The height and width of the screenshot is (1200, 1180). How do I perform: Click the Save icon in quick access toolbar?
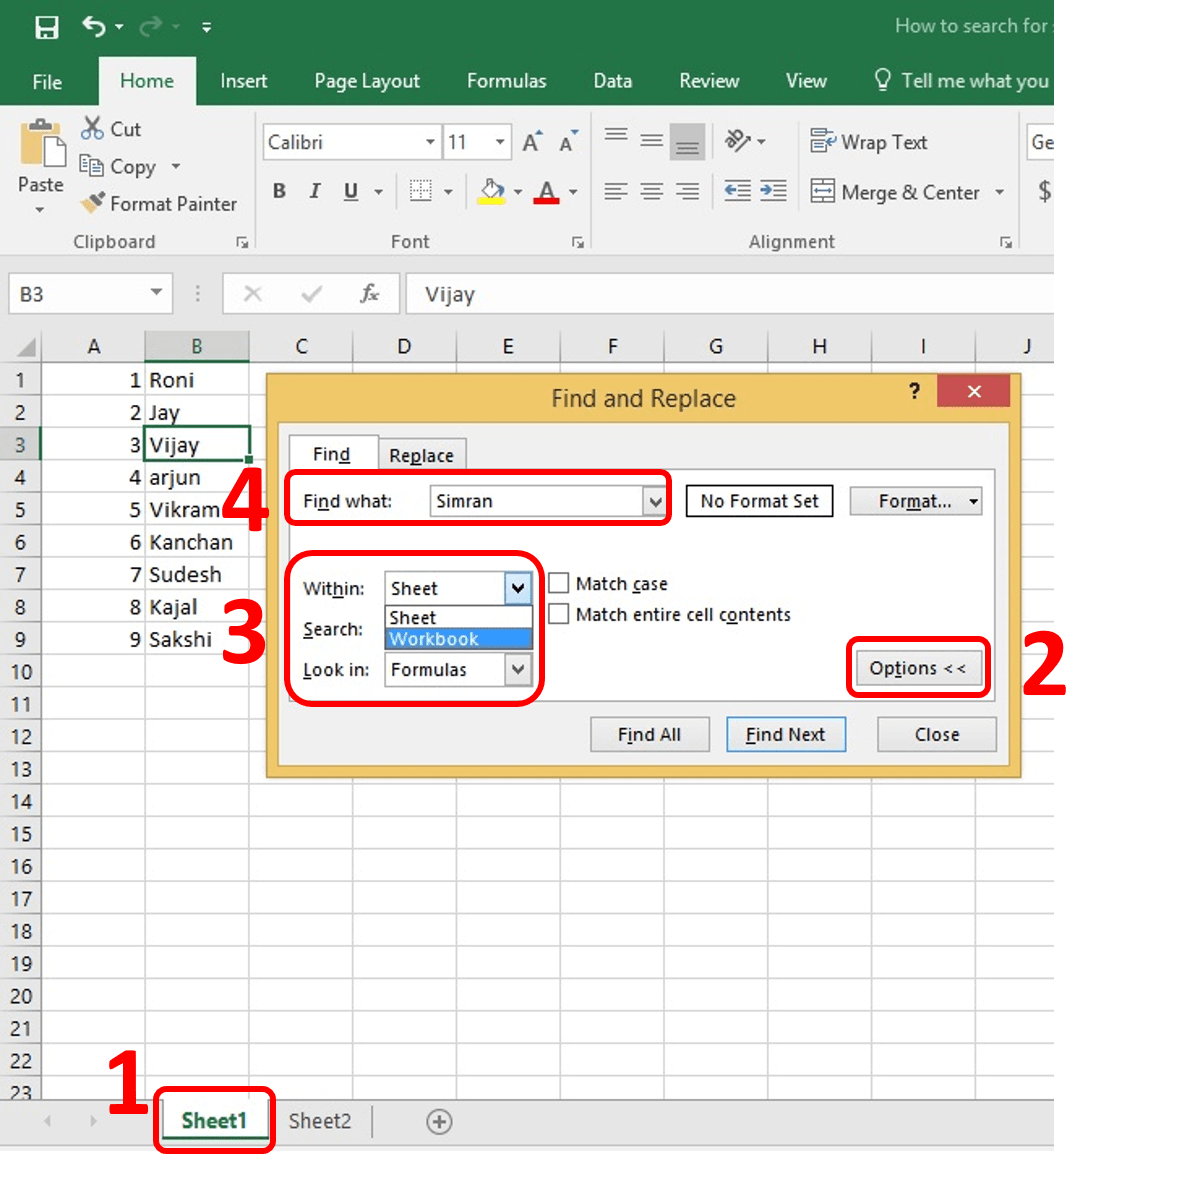tap(46, 27)
